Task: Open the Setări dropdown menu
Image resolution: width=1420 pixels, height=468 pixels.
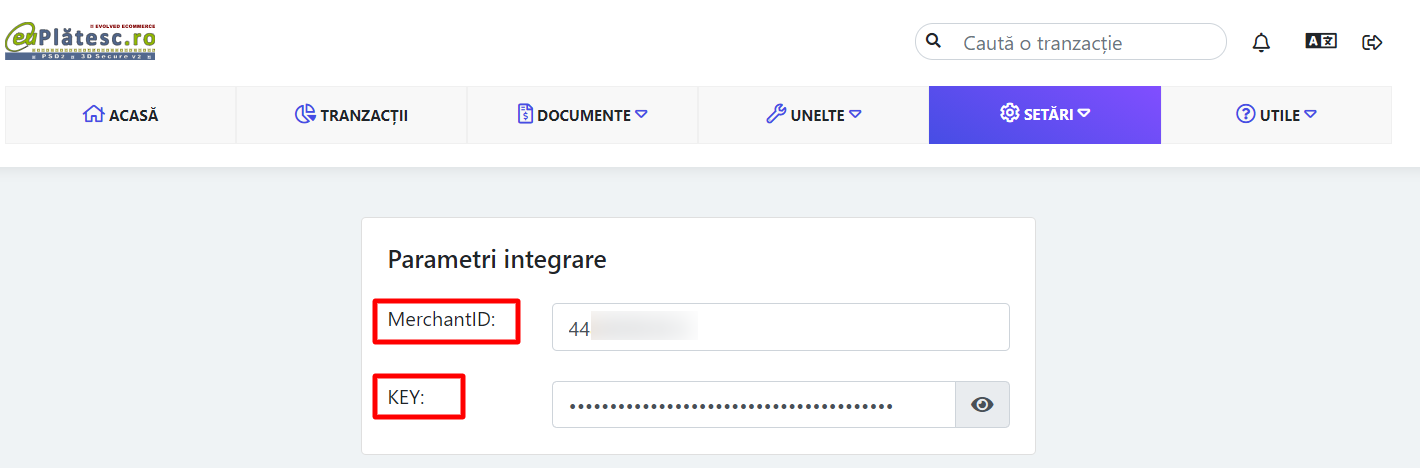Action: point(1045,115)
